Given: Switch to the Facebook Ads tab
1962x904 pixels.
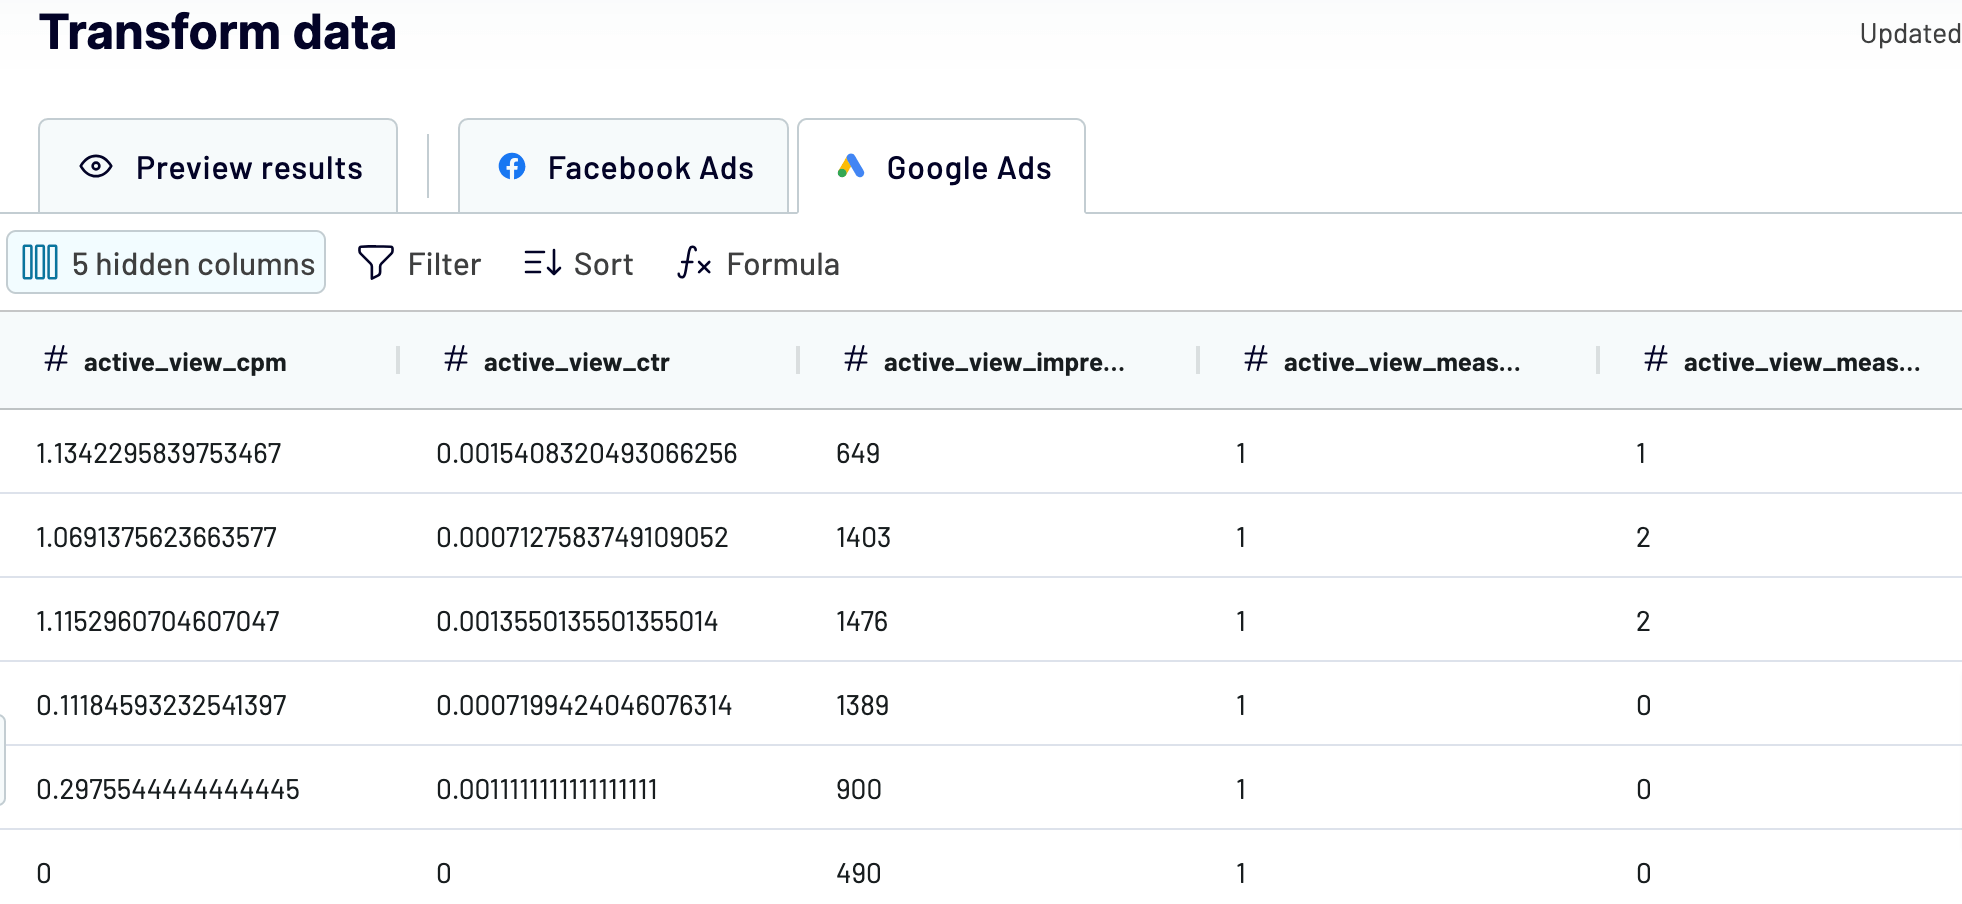Looking at the screenshot, I should [x=650, y=167].
